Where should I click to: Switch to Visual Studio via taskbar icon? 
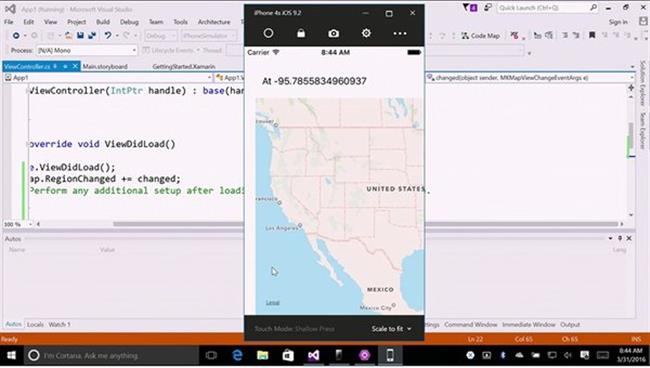[313, 355]
